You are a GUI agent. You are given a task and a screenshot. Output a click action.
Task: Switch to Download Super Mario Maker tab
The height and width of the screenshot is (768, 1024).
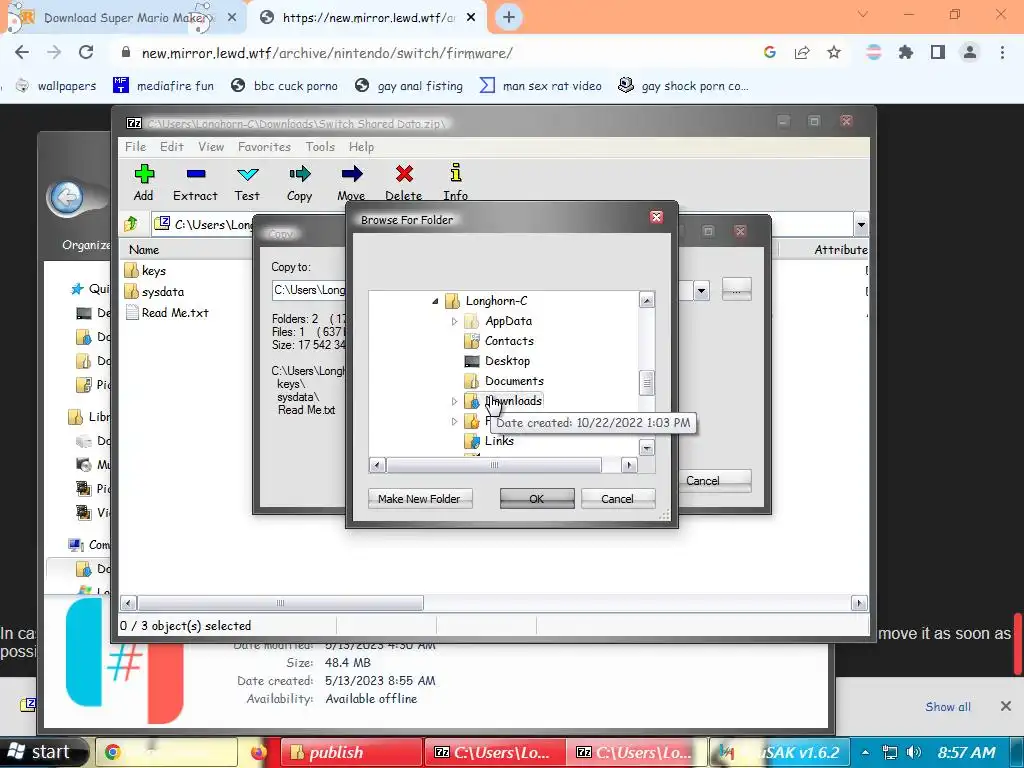(x=123, y=18)
